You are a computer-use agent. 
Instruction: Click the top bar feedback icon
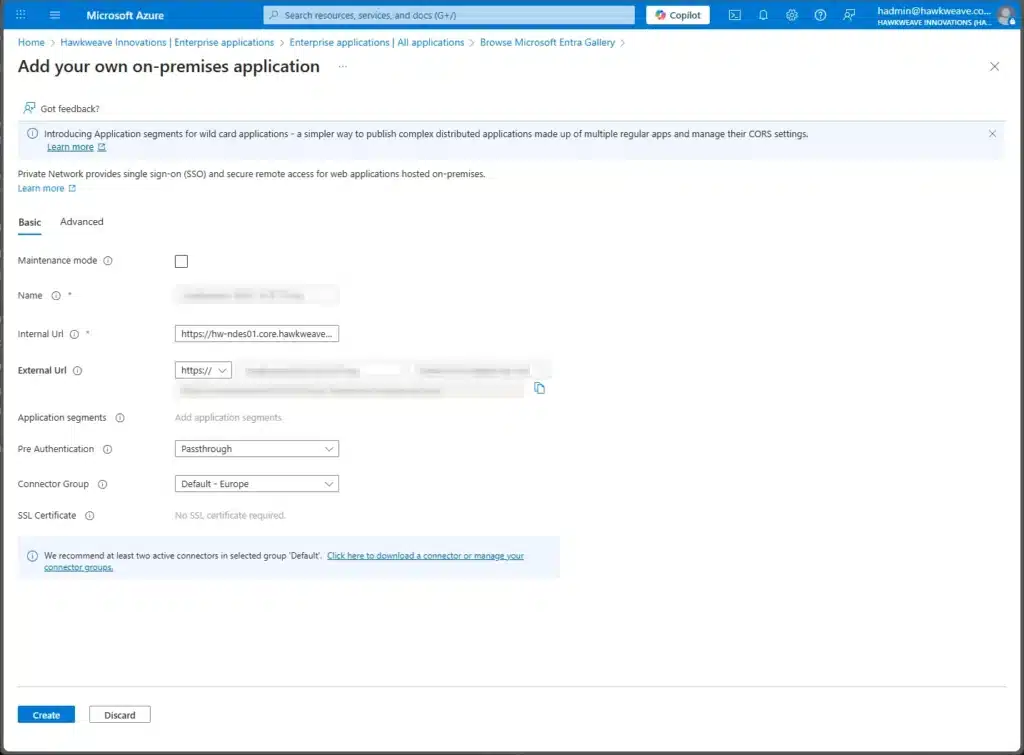click(849, 15)
